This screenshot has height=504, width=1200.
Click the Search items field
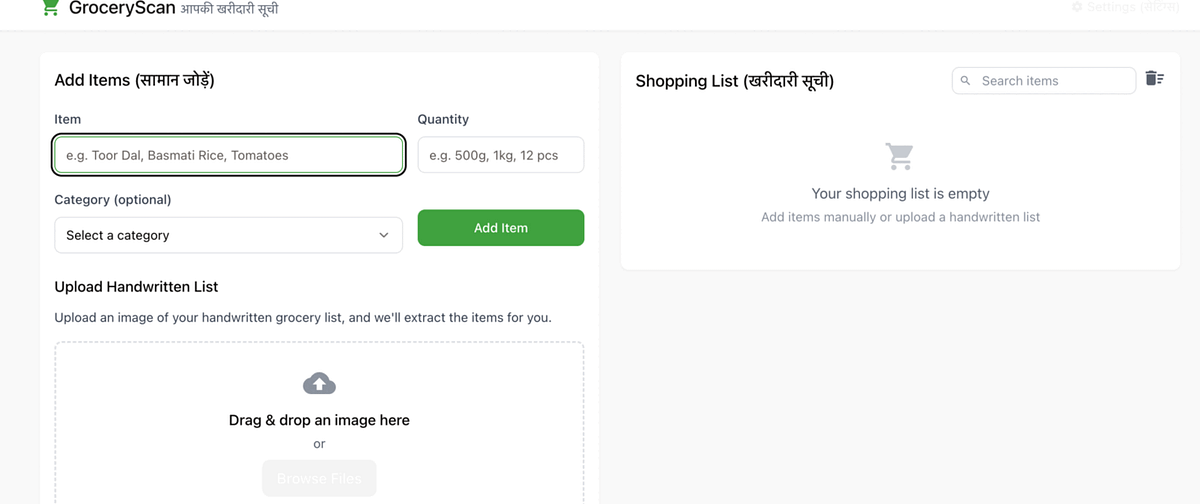[x=1044, y=81]
